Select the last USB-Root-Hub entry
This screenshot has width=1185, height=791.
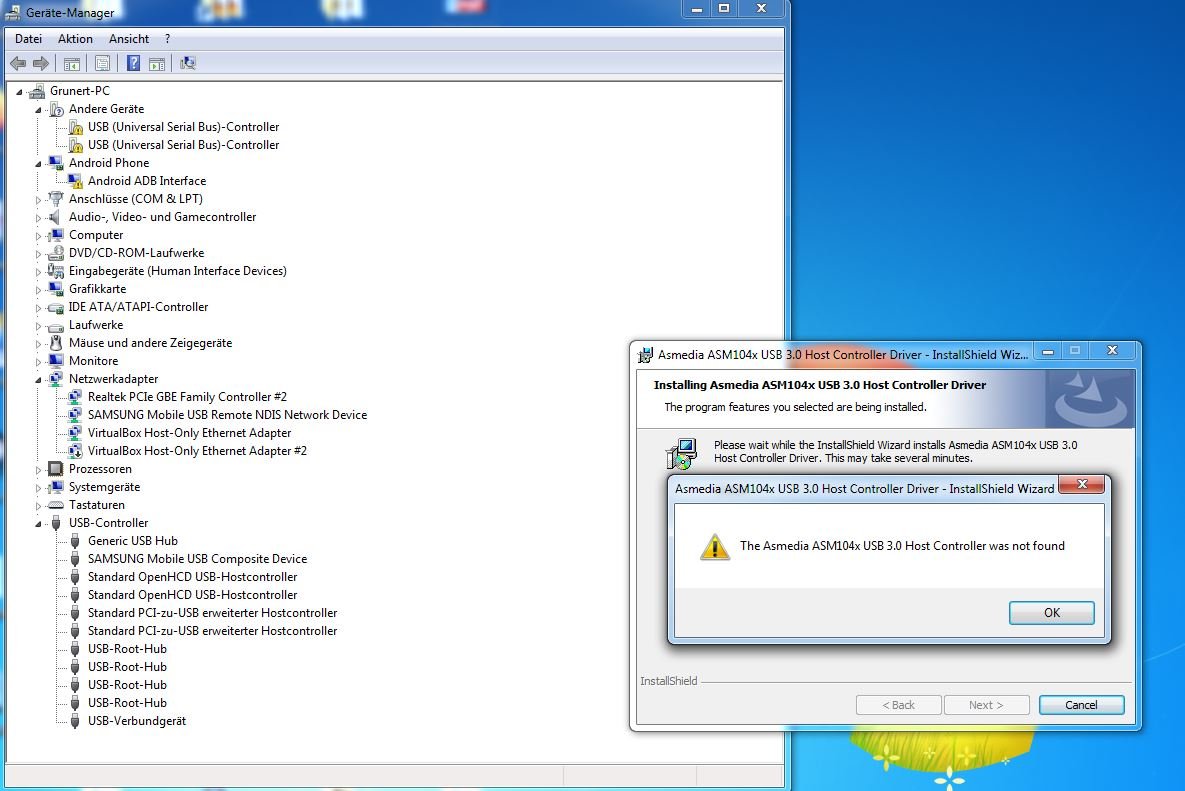point(127,703)
